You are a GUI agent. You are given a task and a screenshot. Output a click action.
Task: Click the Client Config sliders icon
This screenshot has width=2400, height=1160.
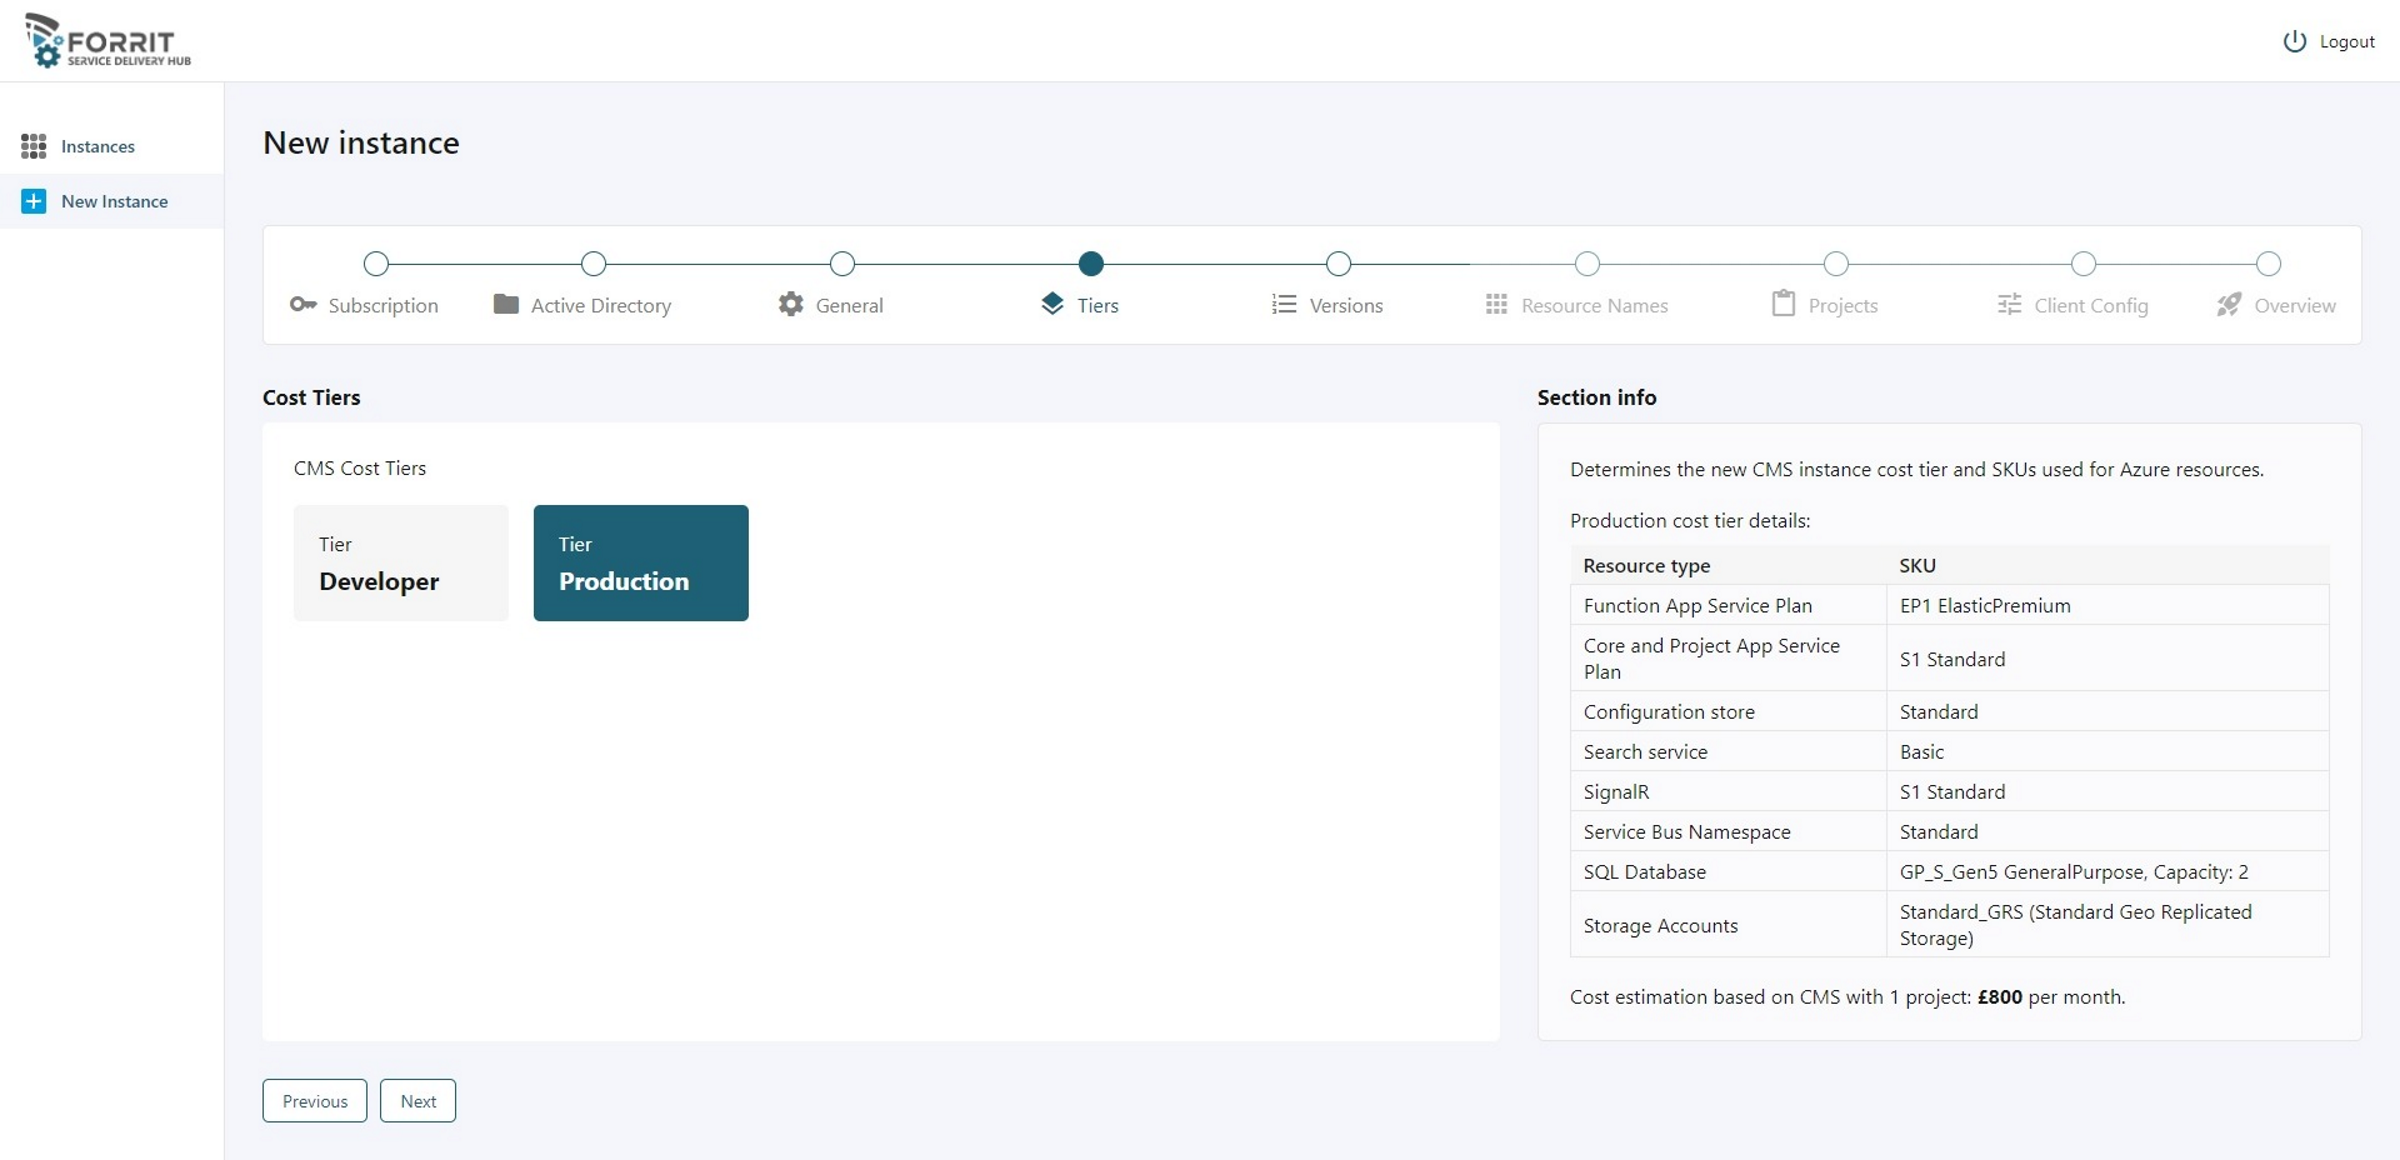2009,304
